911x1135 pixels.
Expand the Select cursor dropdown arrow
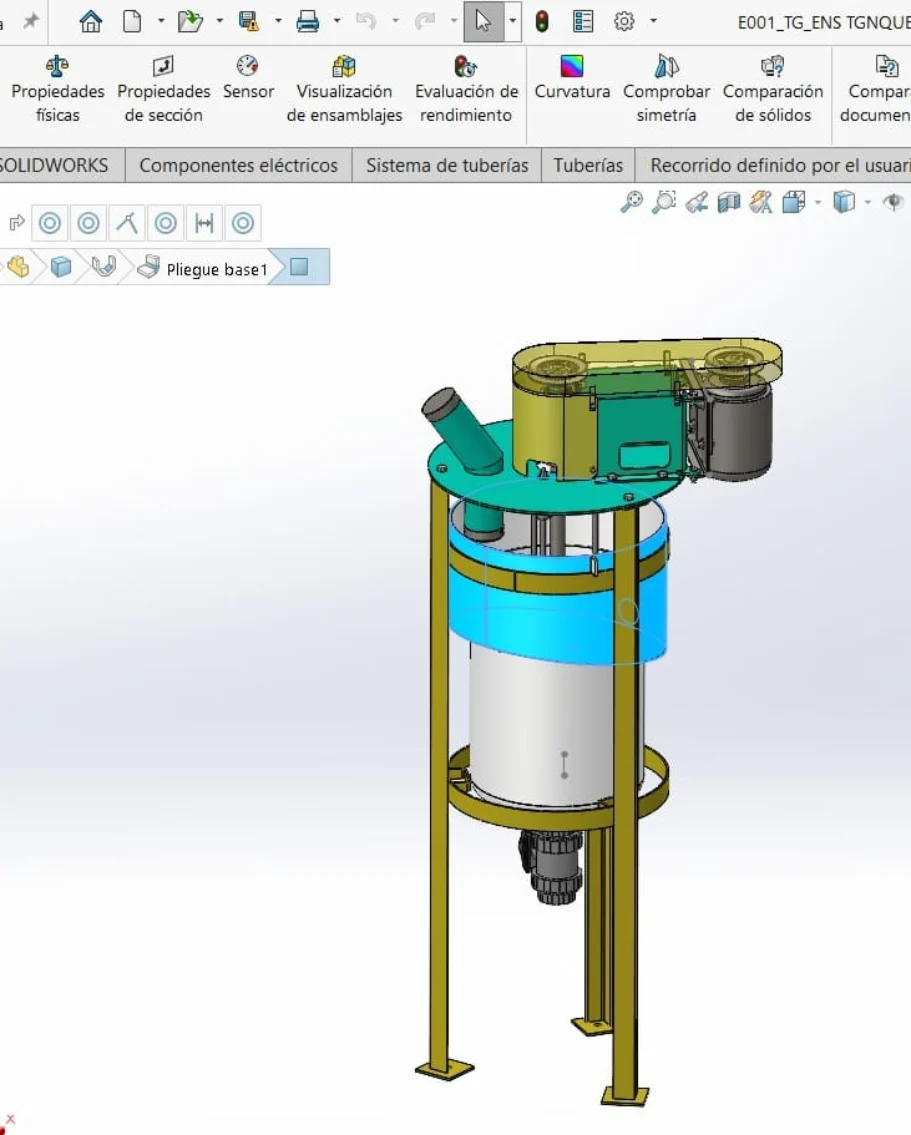pos(512,21)
